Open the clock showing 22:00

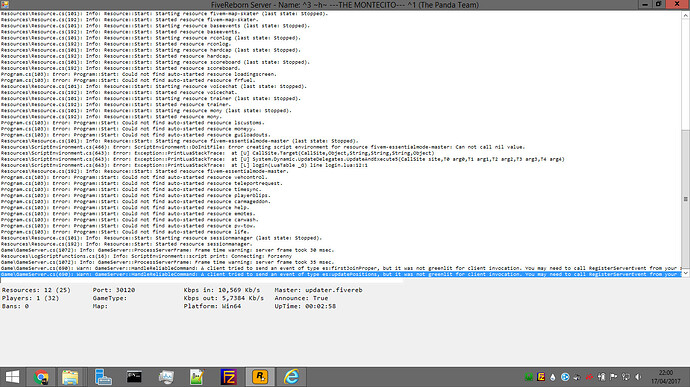coord(666,377)
